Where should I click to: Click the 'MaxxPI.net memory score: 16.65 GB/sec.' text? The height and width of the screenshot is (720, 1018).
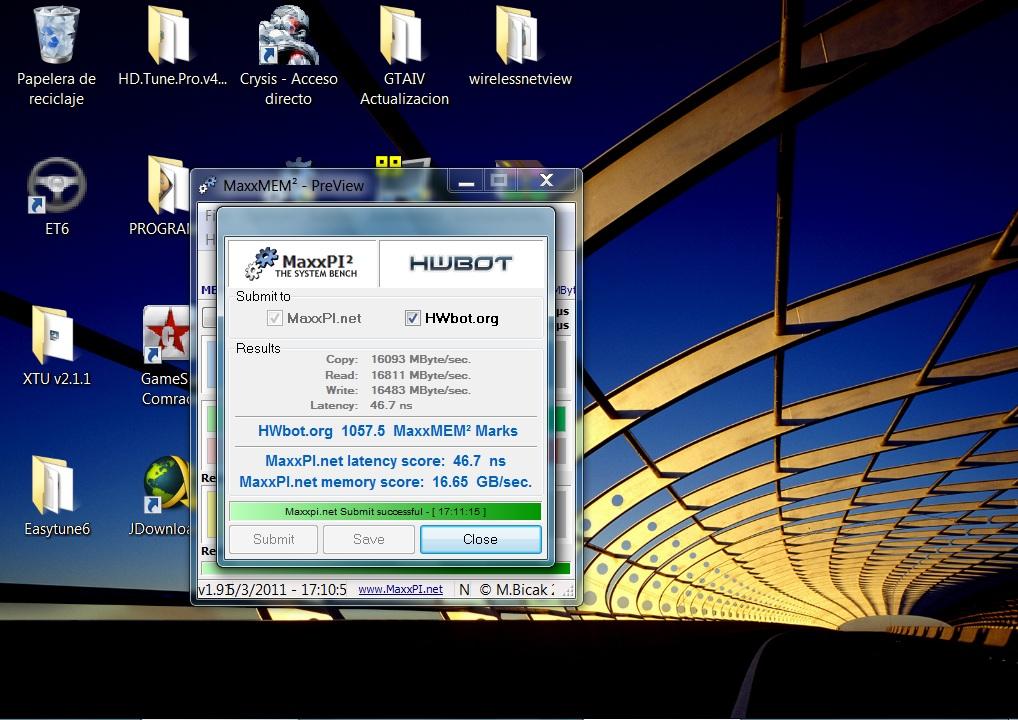(385, 482)
